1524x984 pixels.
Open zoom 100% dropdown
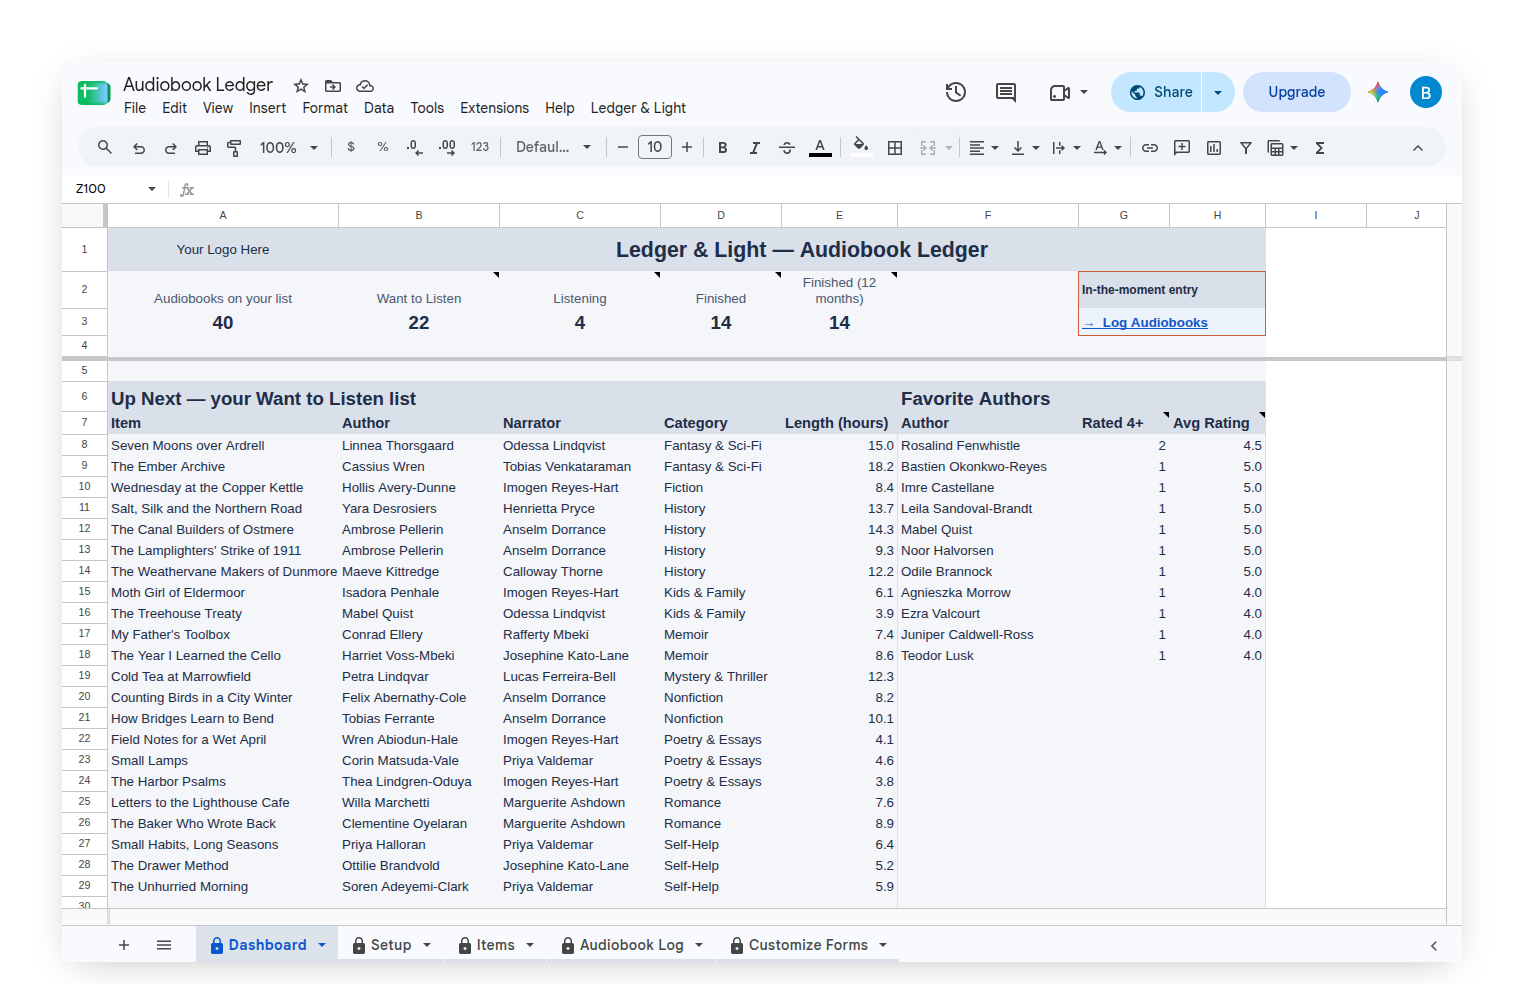[x=288, y=148]
